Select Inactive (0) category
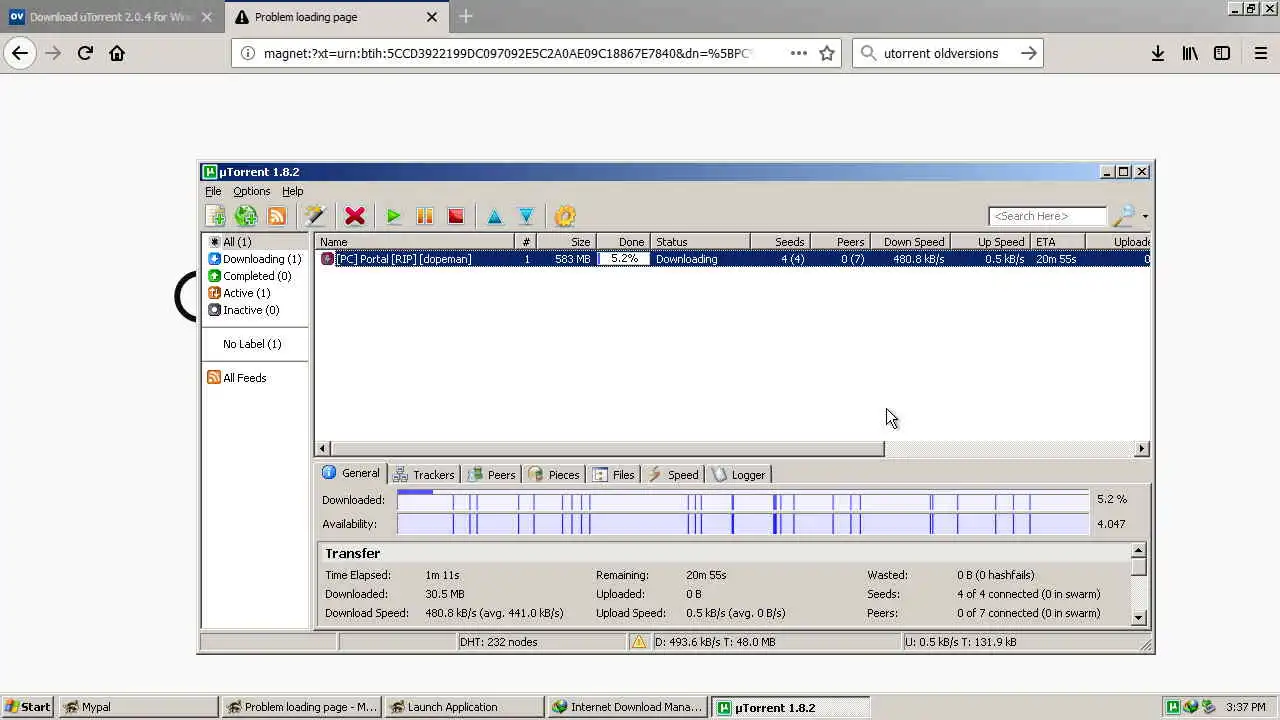 [251, 310]
